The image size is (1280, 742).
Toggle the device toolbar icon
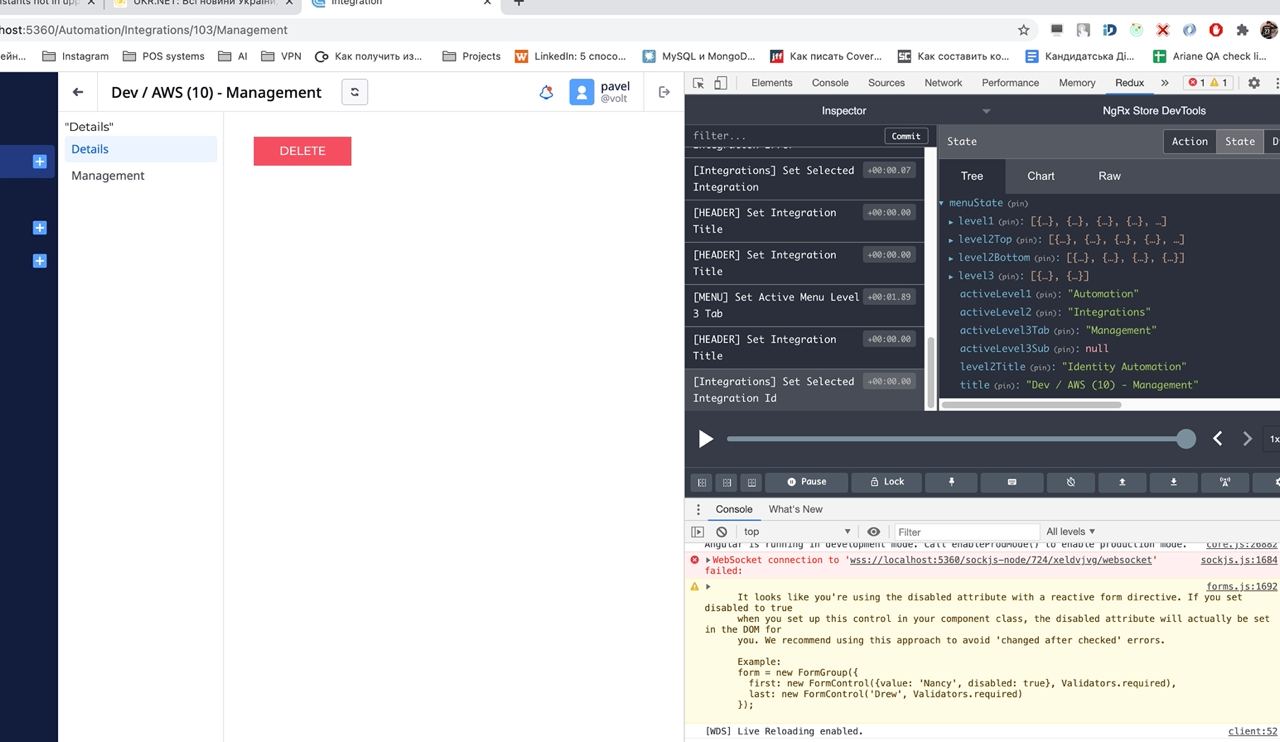720,83
